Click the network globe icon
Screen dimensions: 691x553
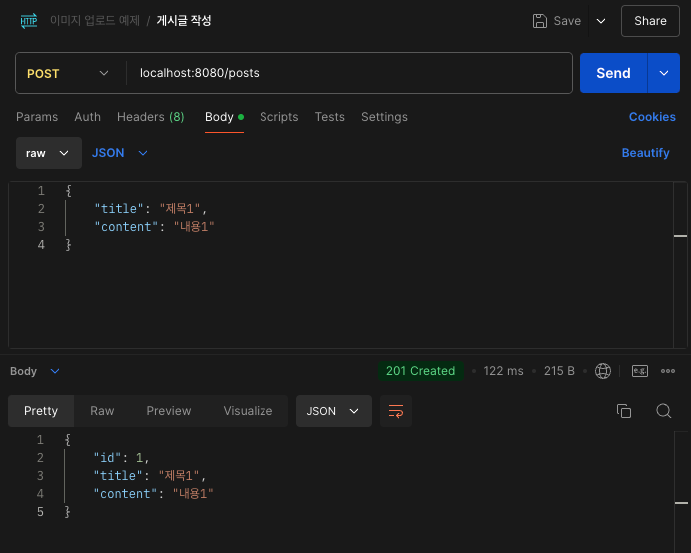coord(603,371)
